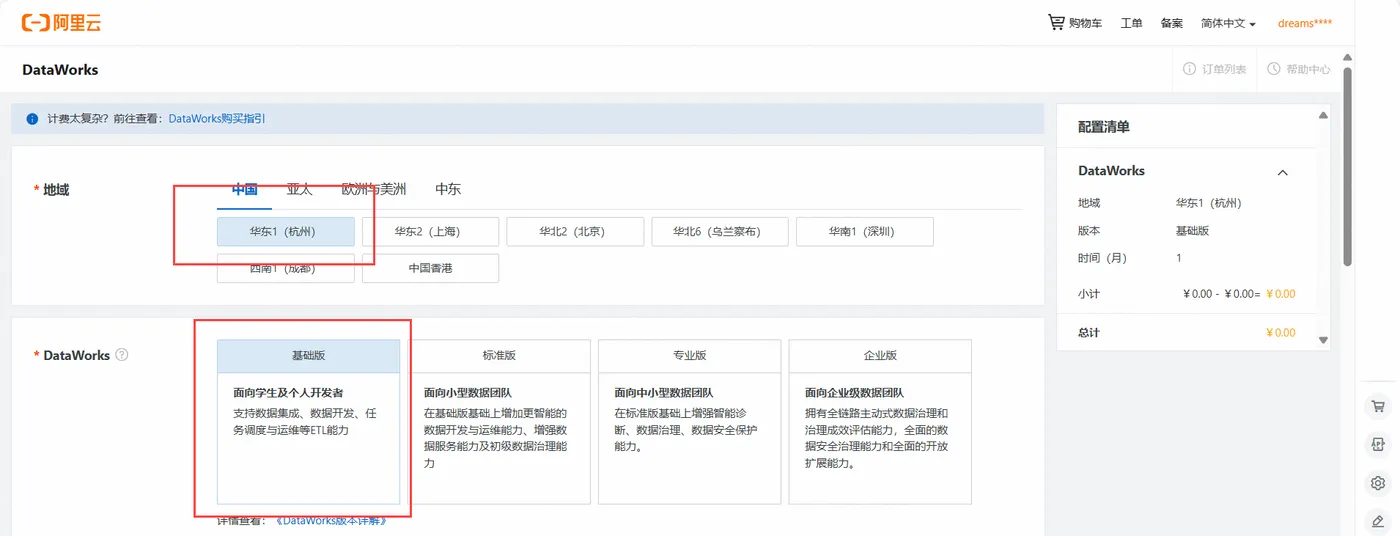Click 订单列表 link
The image size is (1400, 536).
tap(1224, 70)
